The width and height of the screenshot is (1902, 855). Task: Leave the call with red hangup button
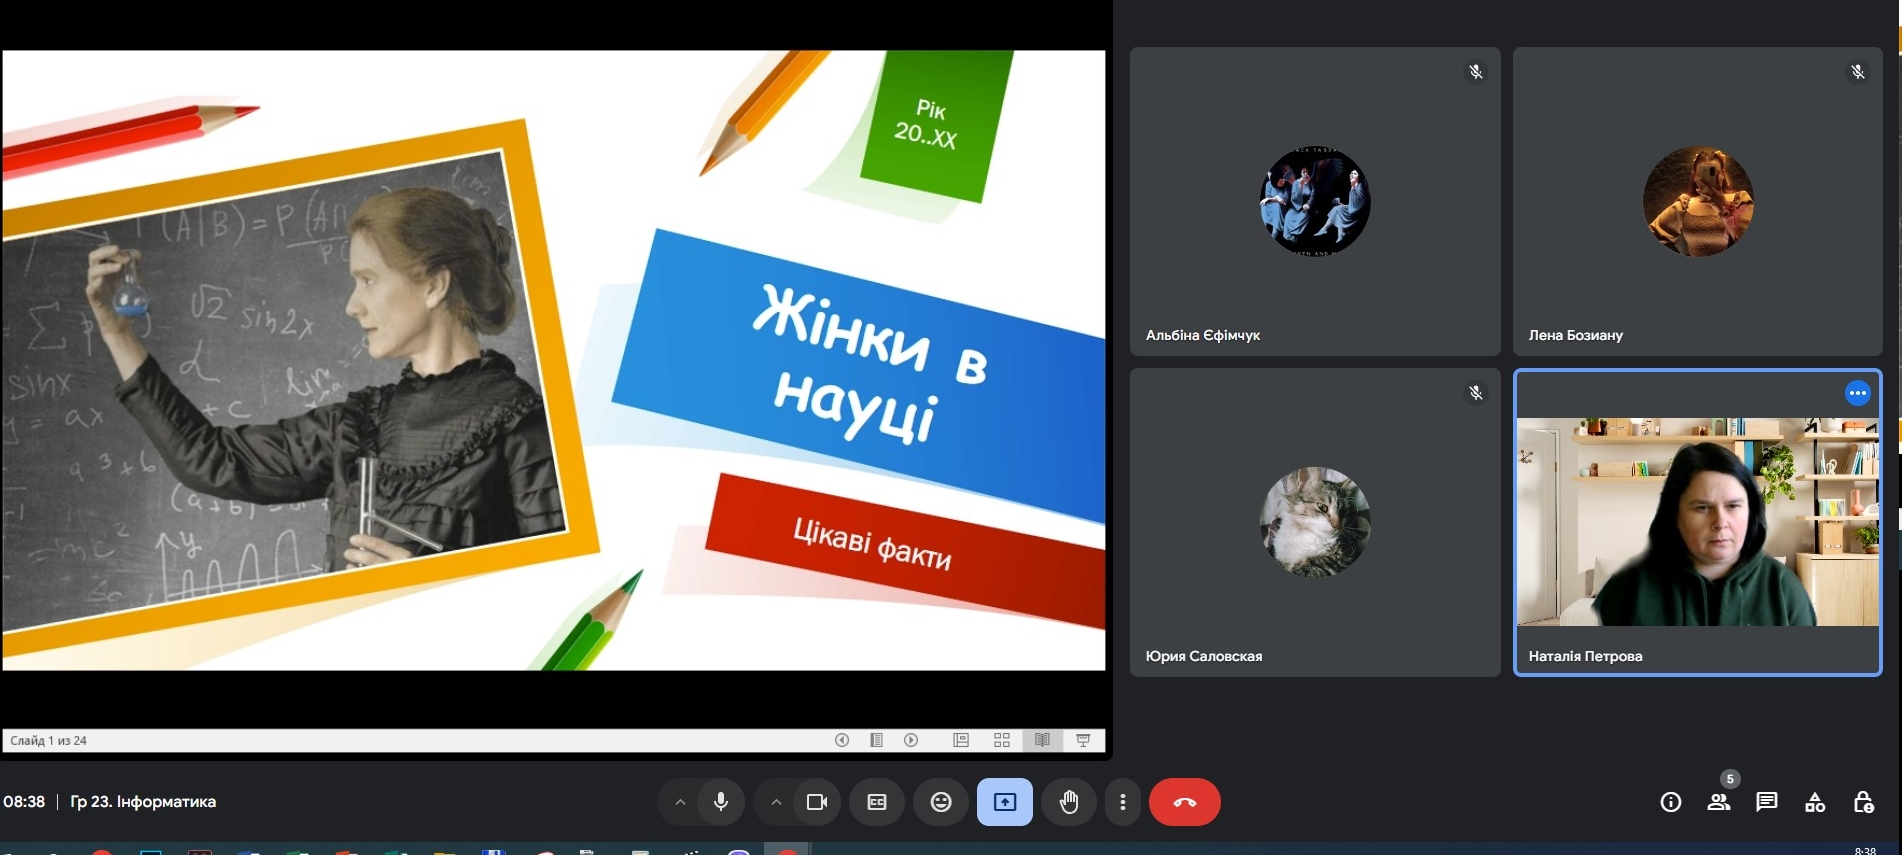(x=1185, y=802)
